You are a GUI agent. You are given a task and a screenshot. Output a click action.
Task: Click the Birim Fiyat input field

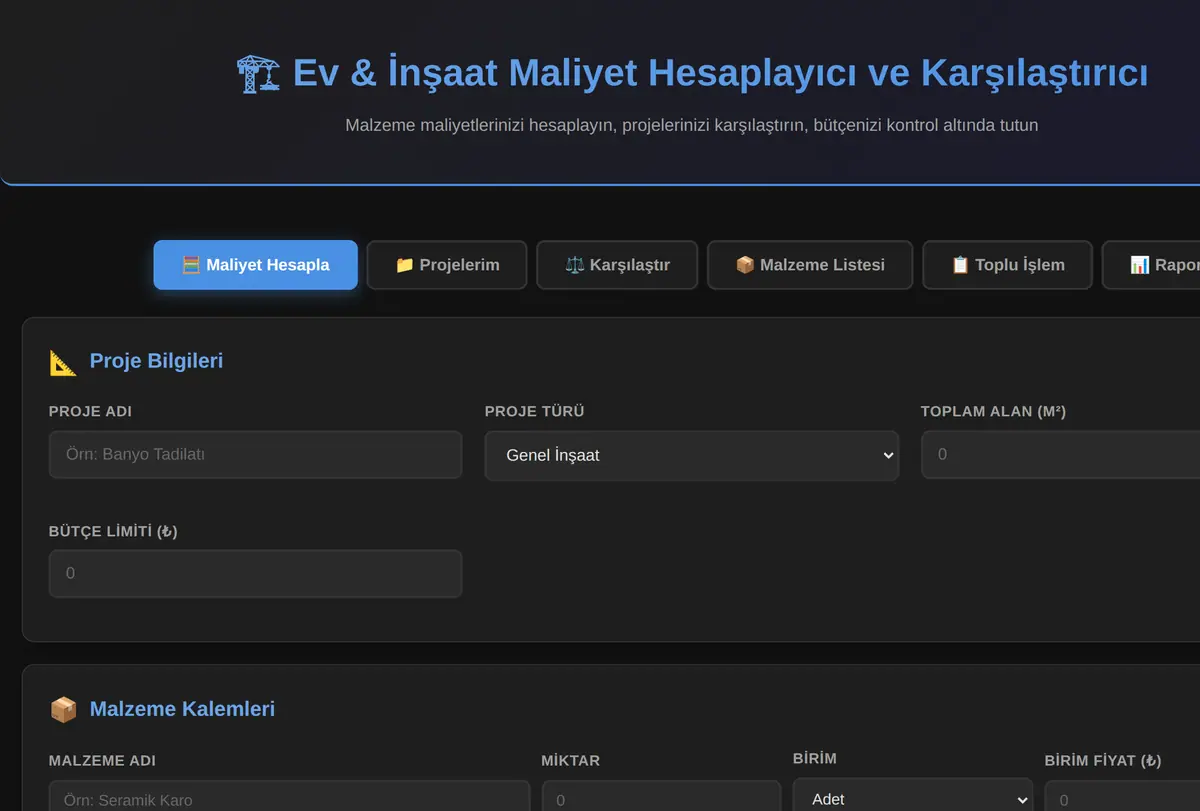[1122, 797]
